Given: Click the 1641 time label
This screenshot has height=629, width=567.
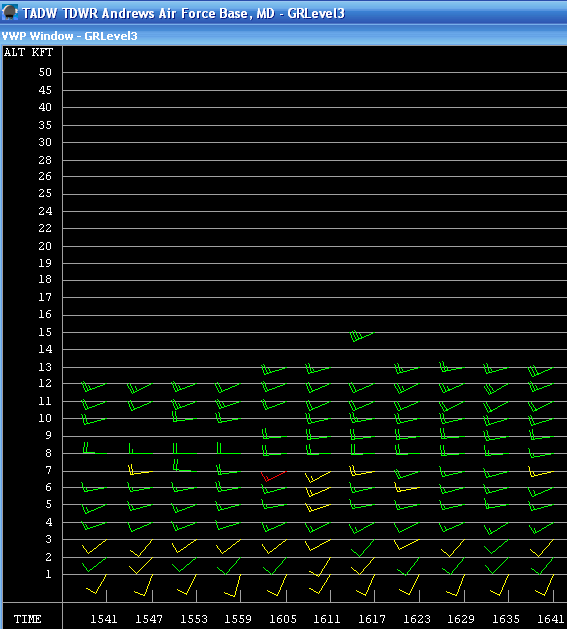Looking at the screenshot, I should click(x=551, y=619).
